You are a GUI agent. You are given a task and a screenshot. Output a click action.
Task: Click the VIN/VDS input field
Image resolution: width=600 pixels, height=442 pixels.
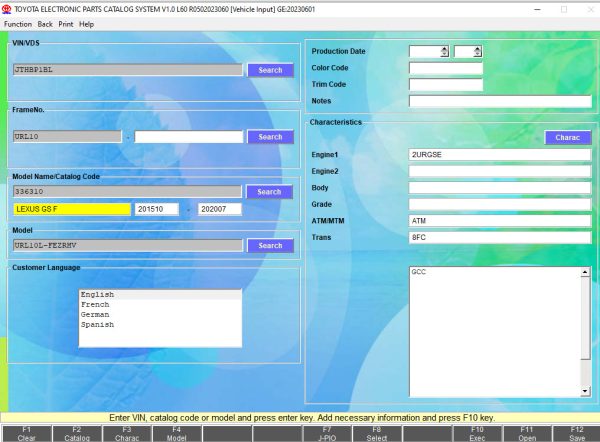128,70
